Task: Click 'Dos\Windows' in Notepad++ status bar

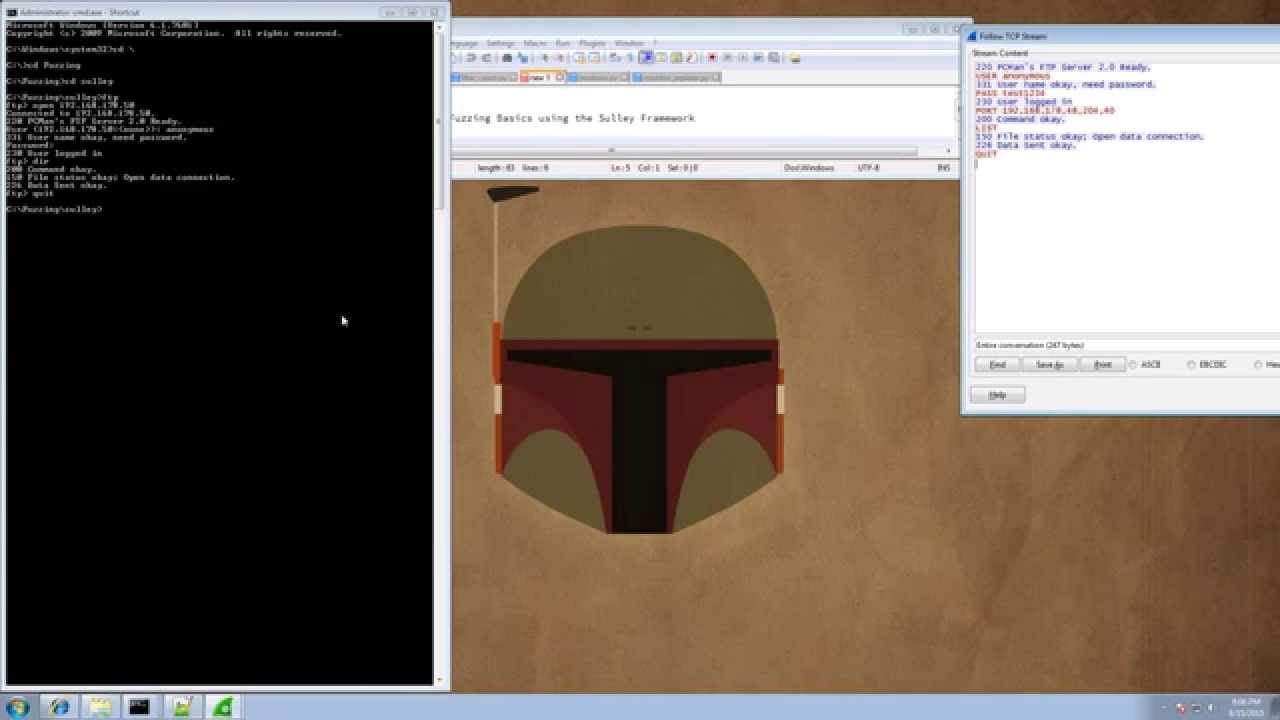Action: (x=809, y=168)
